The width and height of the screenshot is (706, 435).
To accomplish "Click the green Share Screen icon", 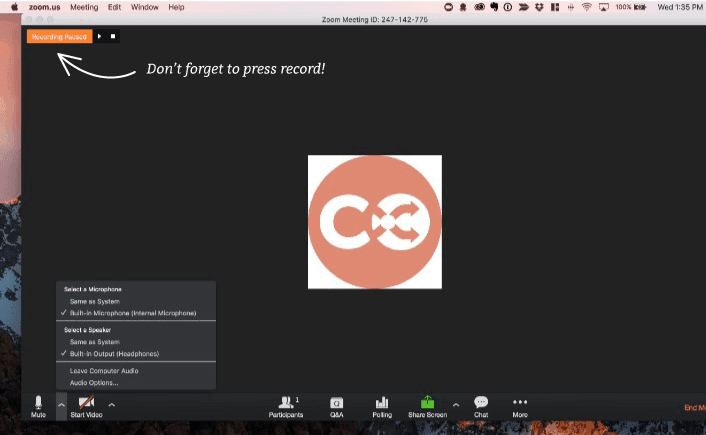I will (x=427, y=402).
